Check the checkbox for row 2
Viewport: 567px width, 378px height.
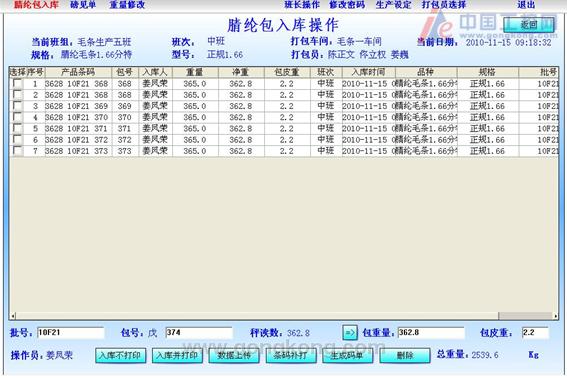pos(17,94)
